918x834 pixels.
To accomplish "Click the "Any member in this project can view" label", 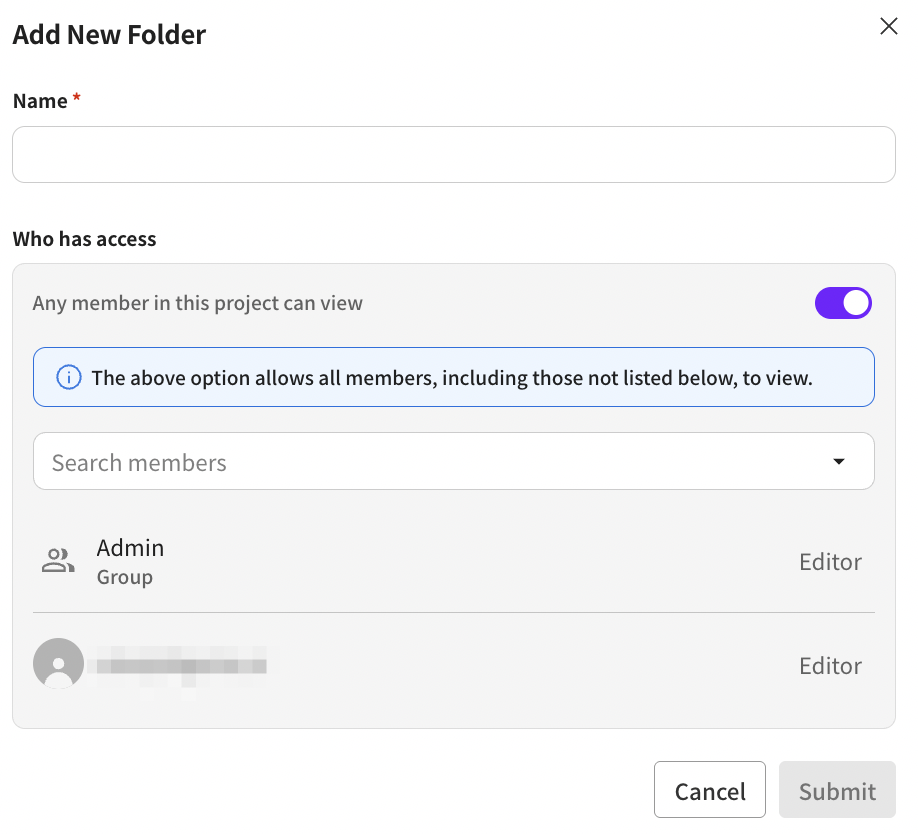I will (x=198, y=303).
